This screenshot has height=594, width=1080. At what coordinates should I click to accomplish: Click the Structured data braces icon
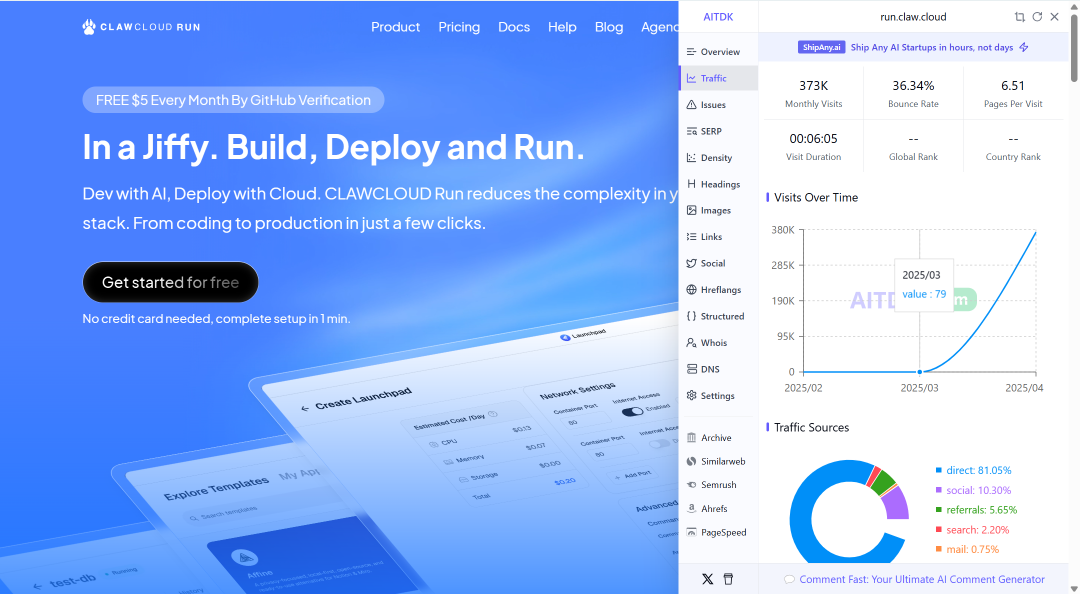692,316
